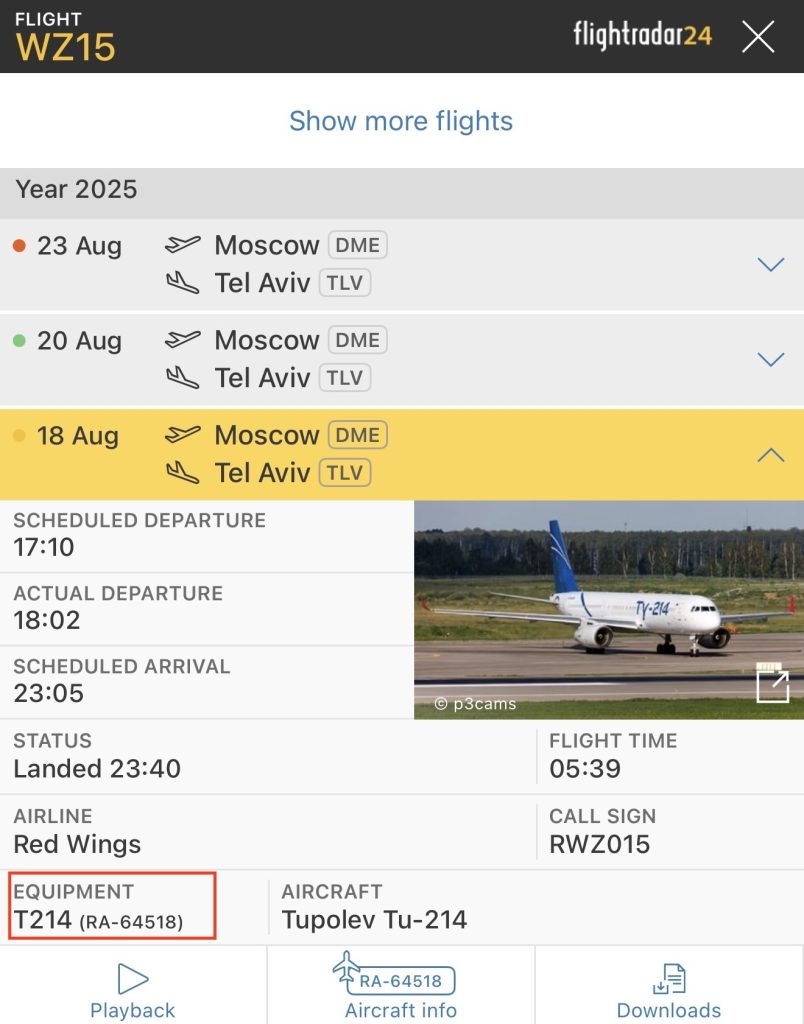This screenshot has height=1024, width=804.
Task: Click the orange status dot for 23 Aug
Action: click(x=20, y=246)
